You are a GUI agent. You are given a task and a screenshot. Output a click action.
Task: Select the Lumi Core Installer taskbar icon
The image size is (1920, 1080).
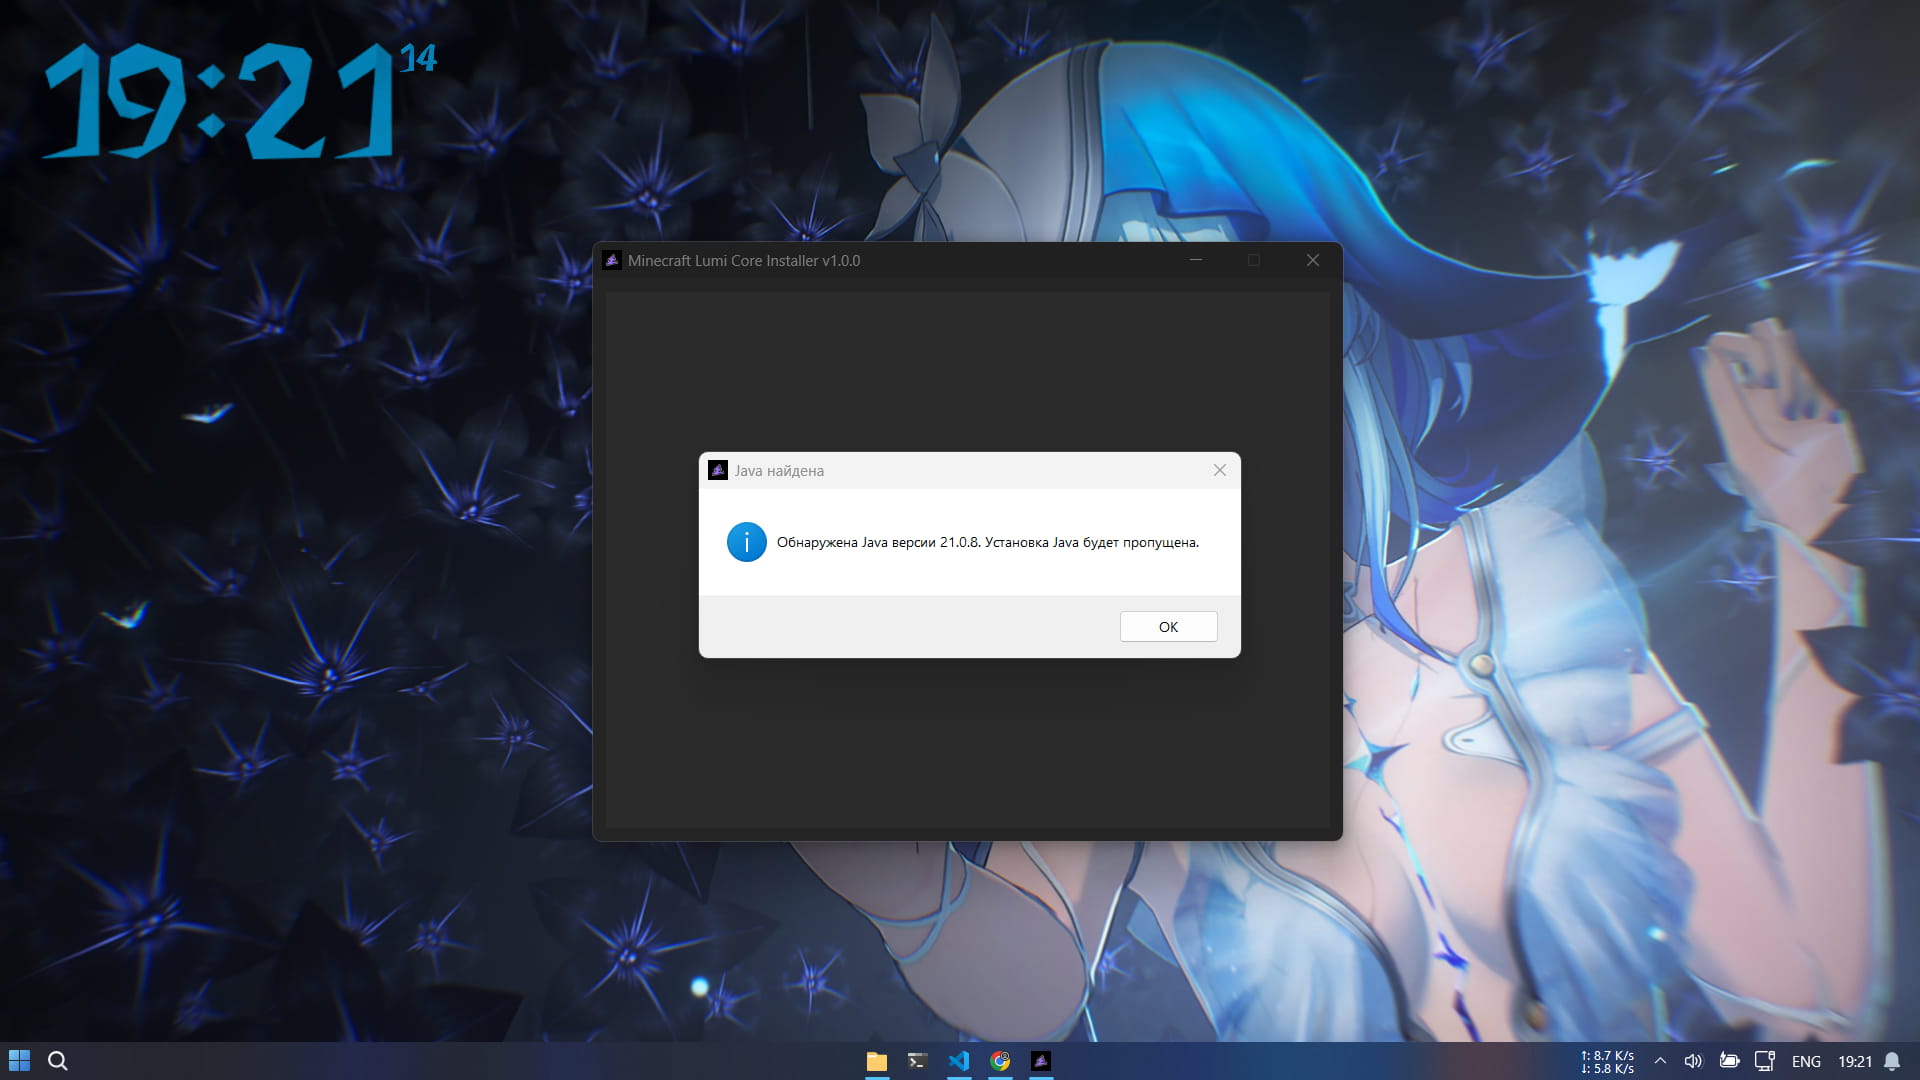click(x=1042, y=1062)
